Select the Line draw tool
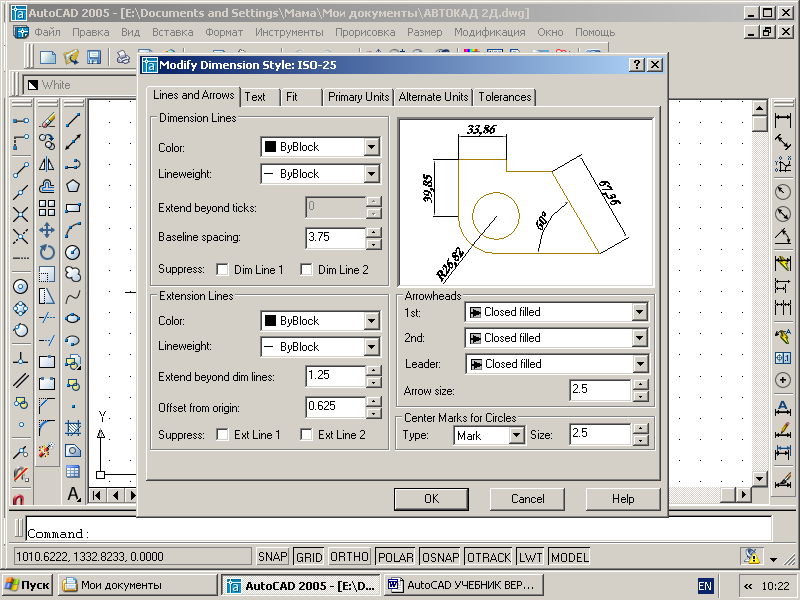The width and height of the screenshot is (800, 600). click(73, 120)
